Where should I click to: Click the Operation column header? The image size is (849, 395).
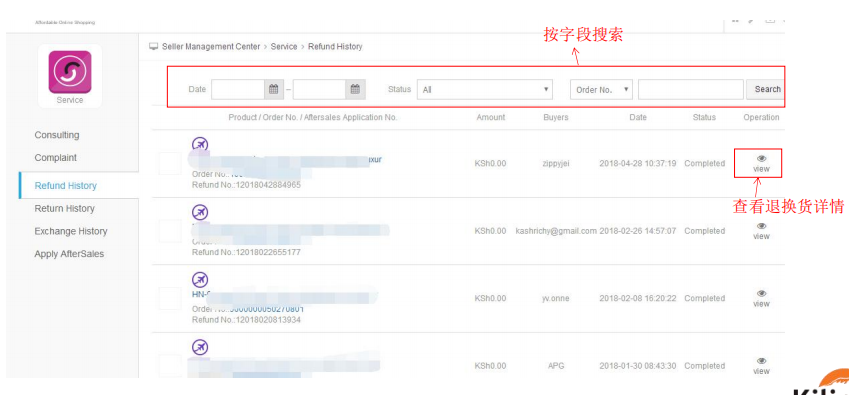(761, 117)
